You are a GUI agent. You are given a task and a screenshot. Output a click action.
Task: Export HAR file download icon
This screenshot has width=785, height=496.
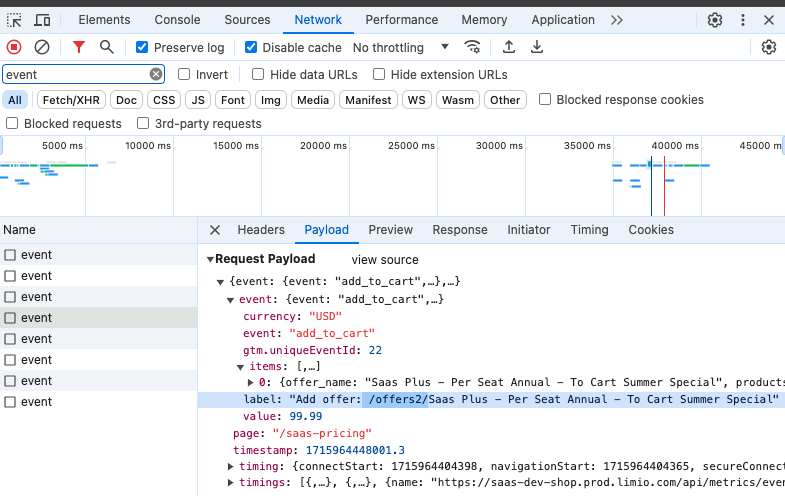[x=537, y=47]
